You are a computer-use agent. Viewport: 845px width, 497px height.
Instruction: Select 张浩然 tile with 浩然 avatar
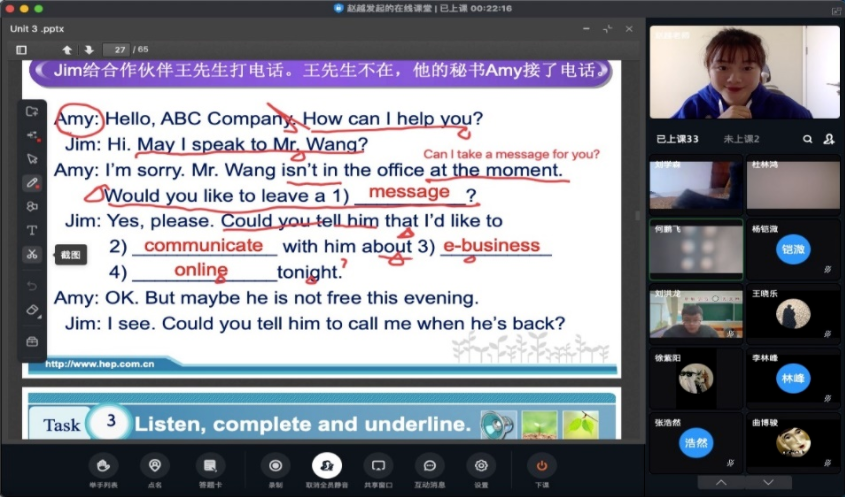click(696, 443)
